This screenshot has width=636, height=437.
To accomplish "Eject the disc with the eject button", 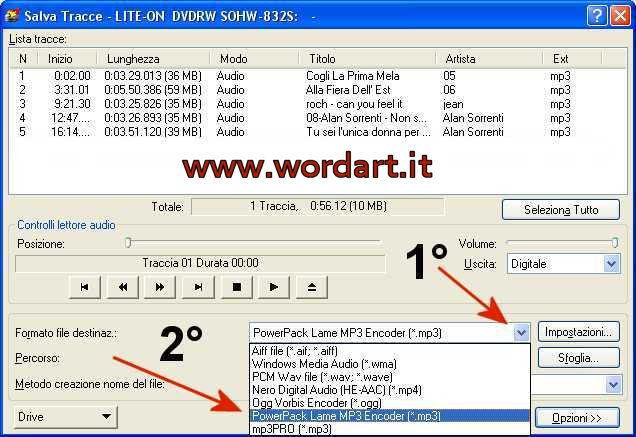I will [311, 287].
